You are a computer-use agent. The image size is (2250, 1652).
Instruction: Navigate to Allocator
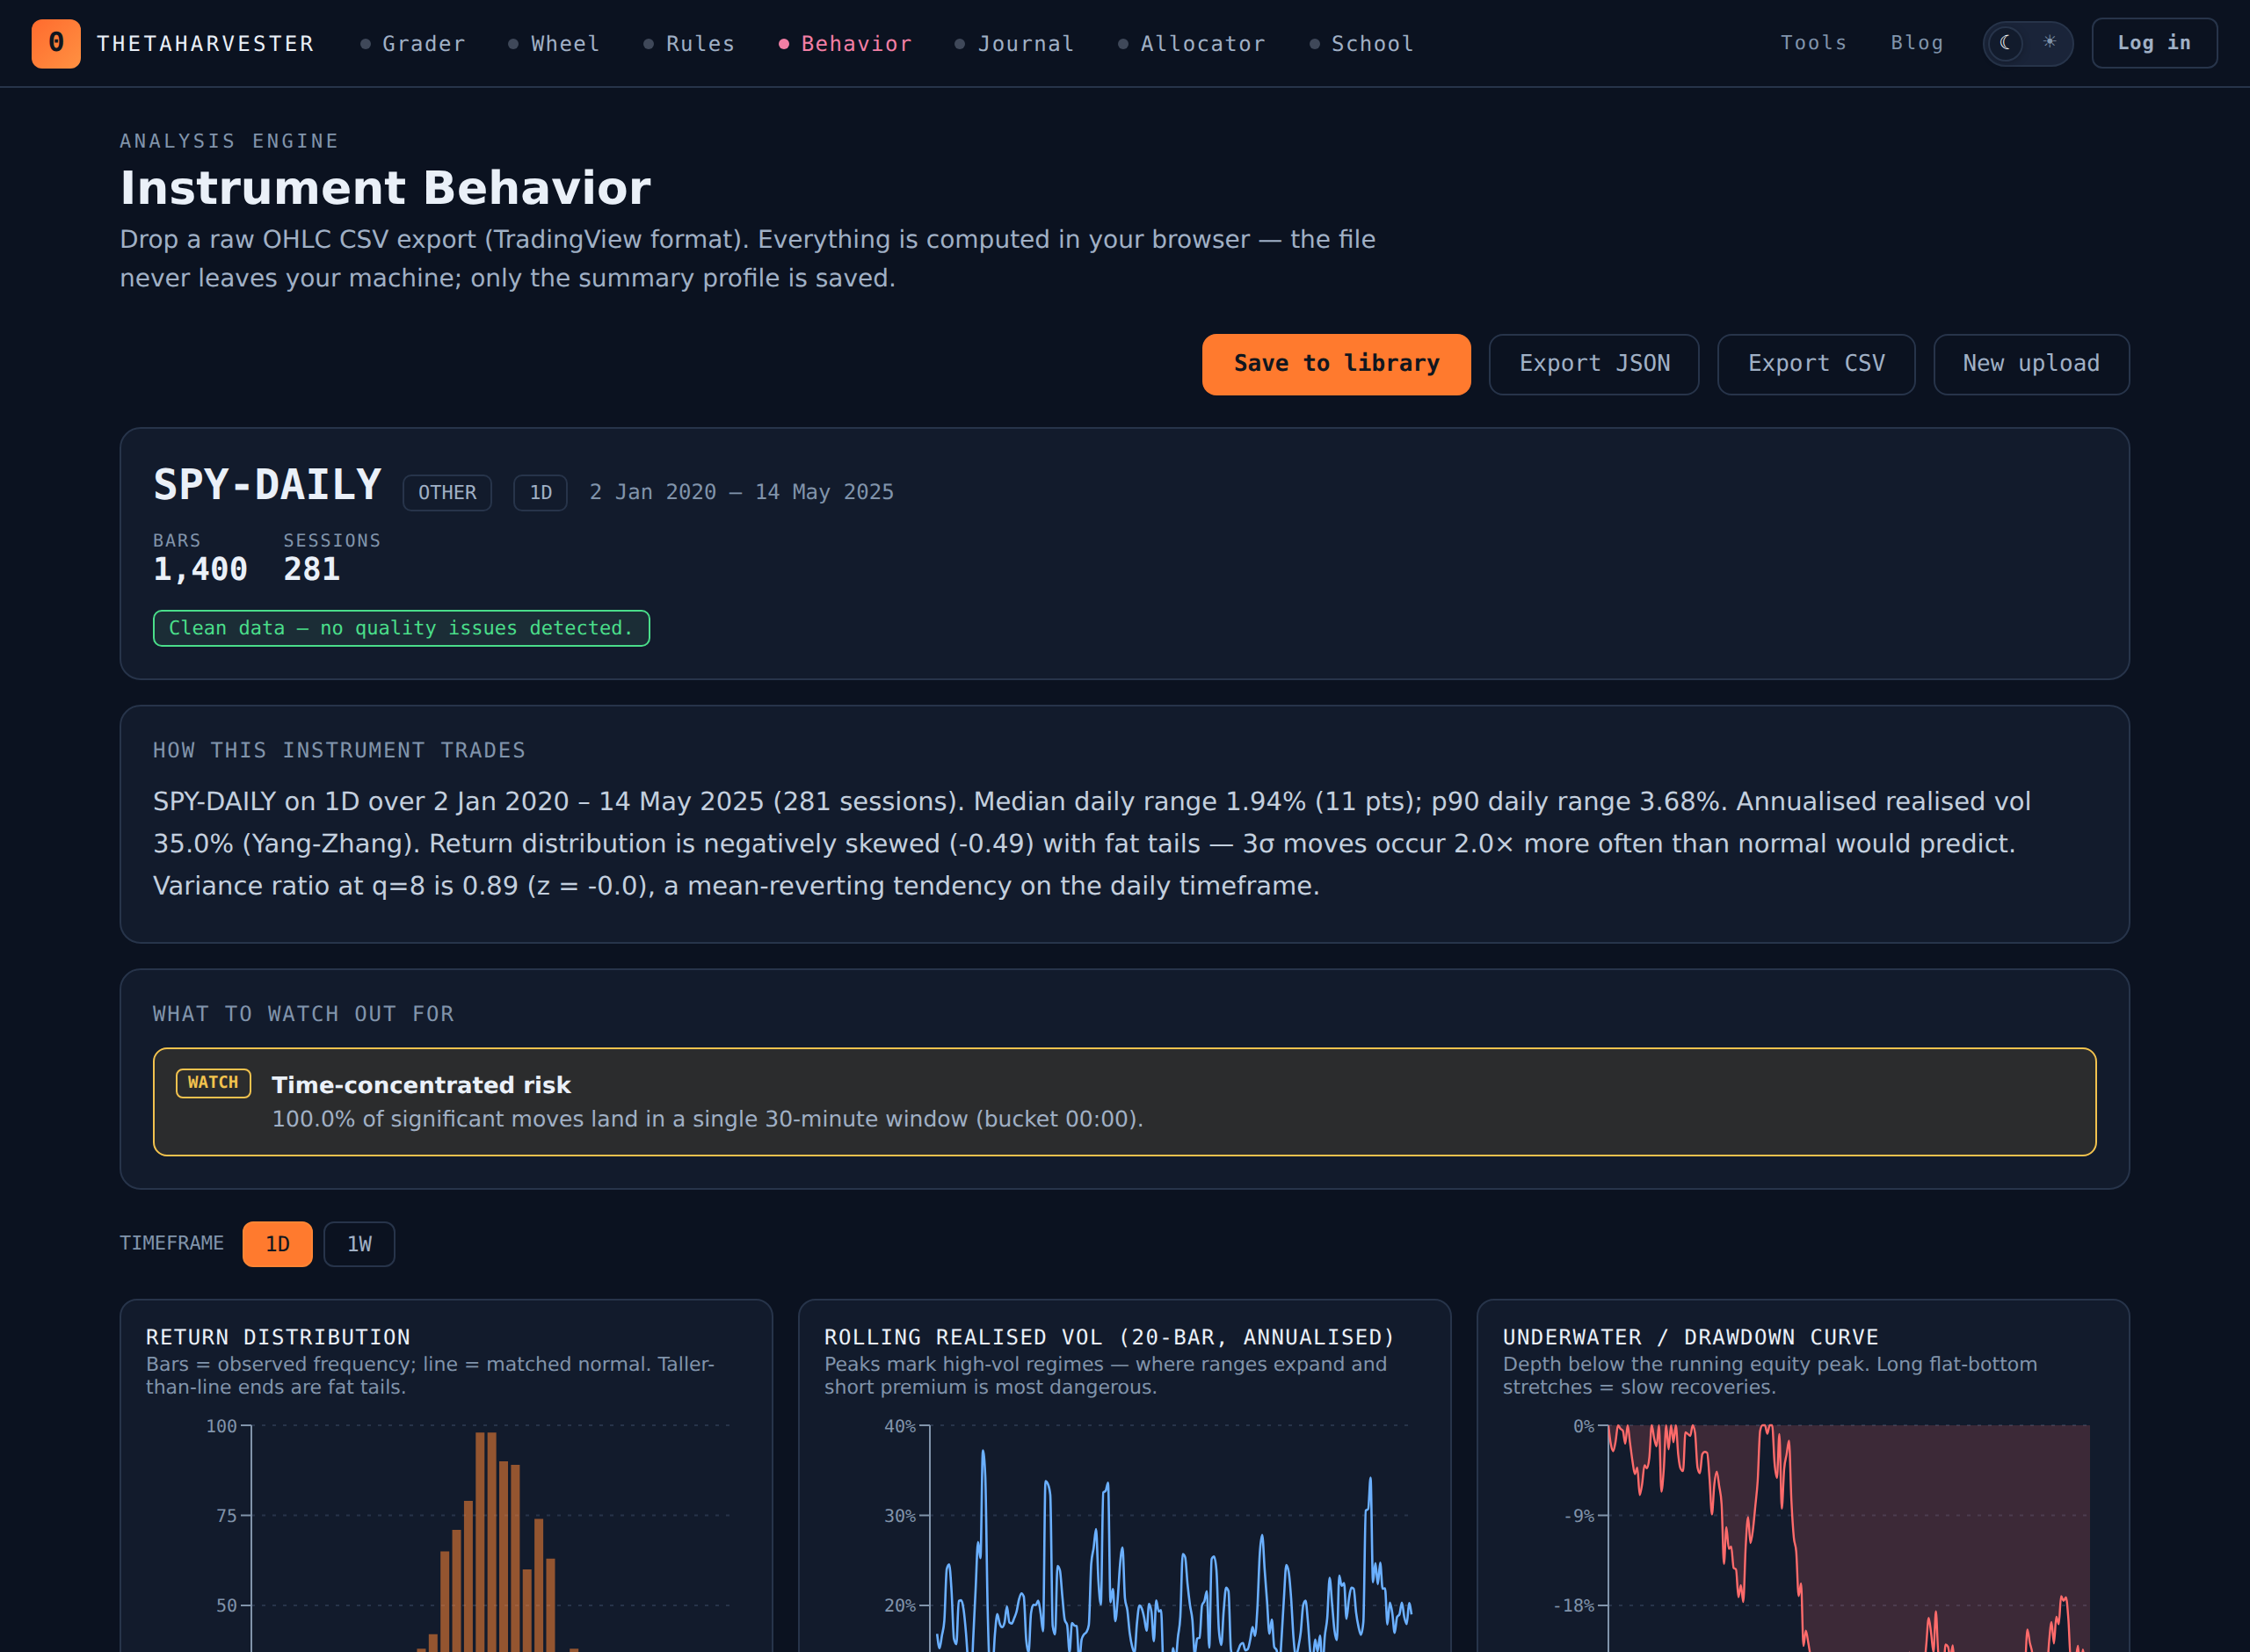(x=1192, y=44)
